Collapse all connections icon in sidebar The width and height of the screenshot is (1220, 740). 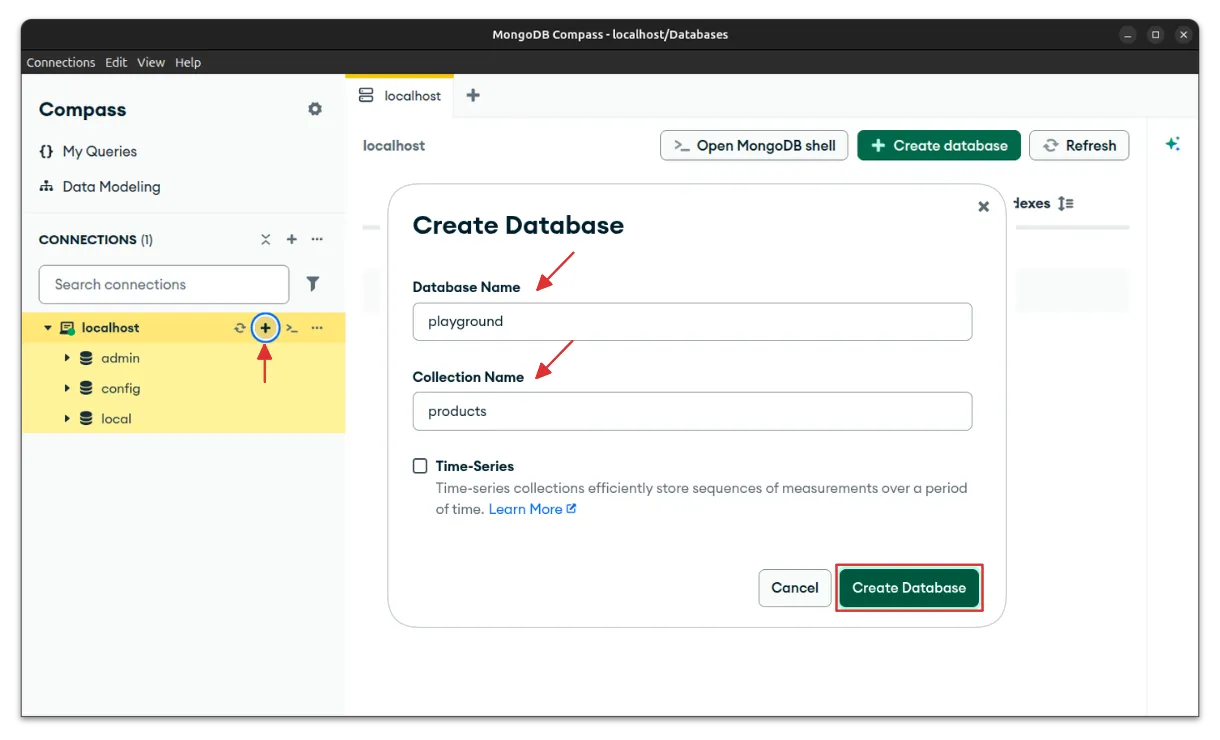coord(266,240)
